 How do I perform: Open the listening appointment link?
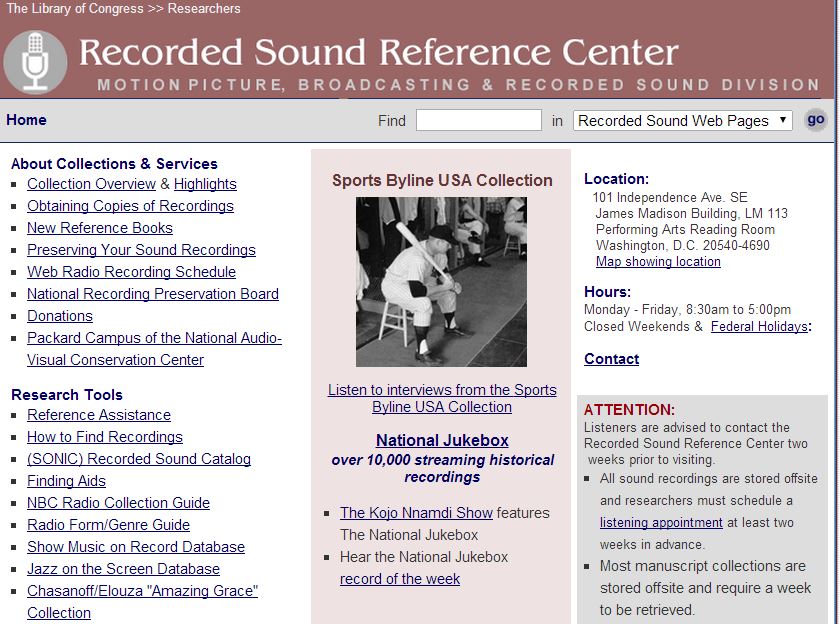[x=661, y=522]
